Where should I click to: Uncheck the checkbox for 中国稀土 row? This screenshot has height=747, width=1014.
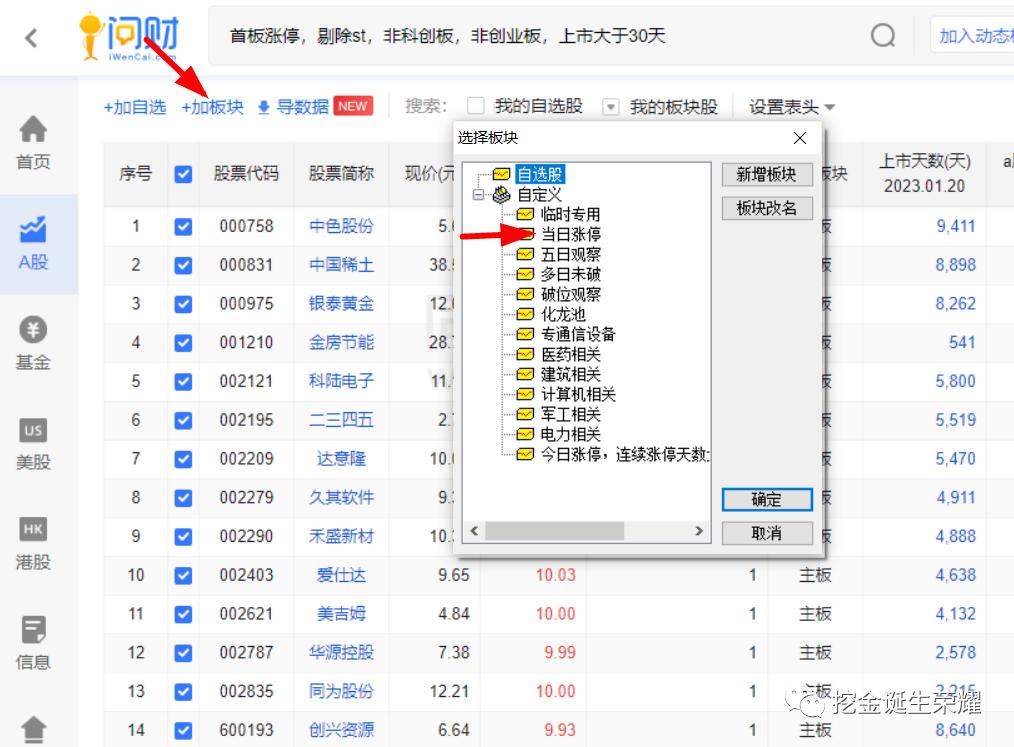pyautogui.click(x=183, y=262)
